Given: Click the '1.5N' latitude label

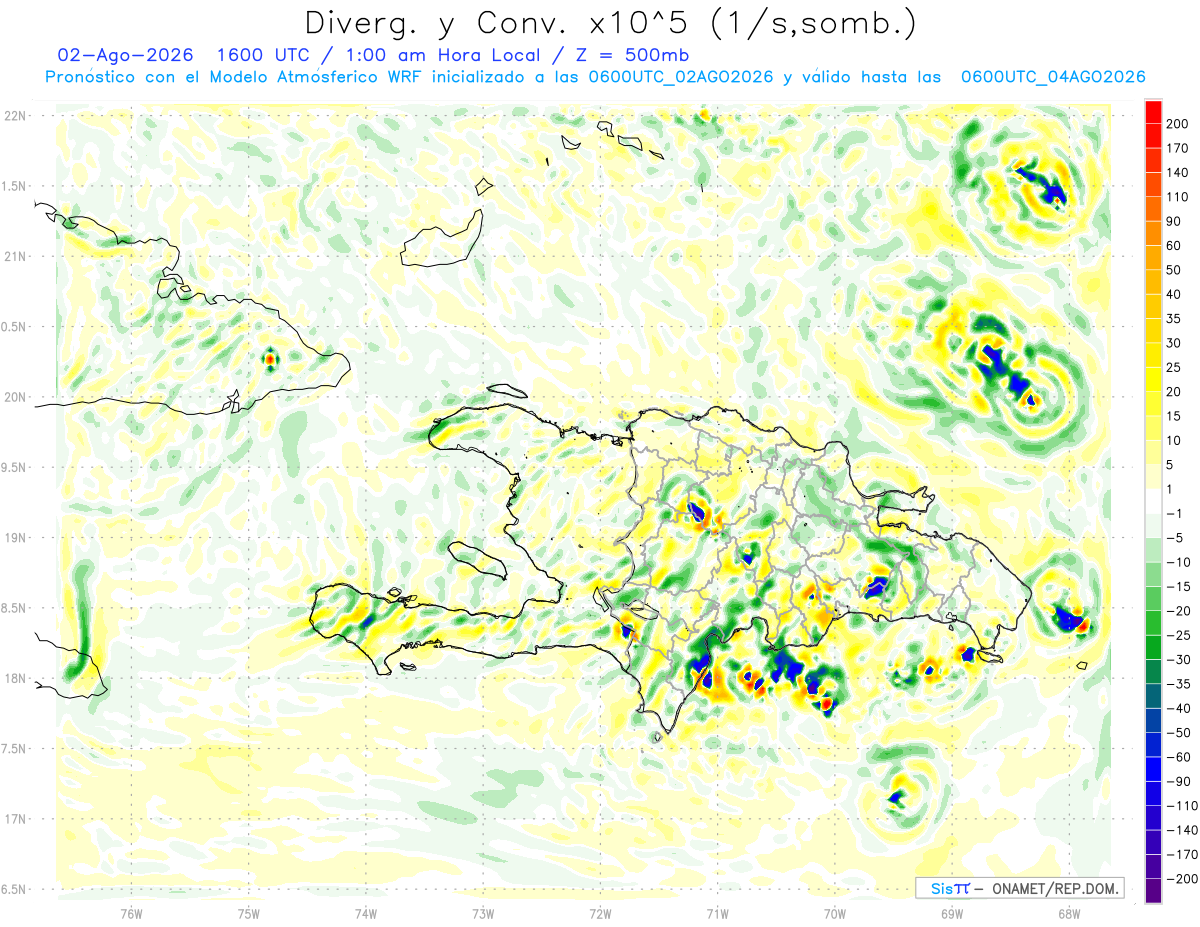Looking at the screenshot, I should [13, 186].
